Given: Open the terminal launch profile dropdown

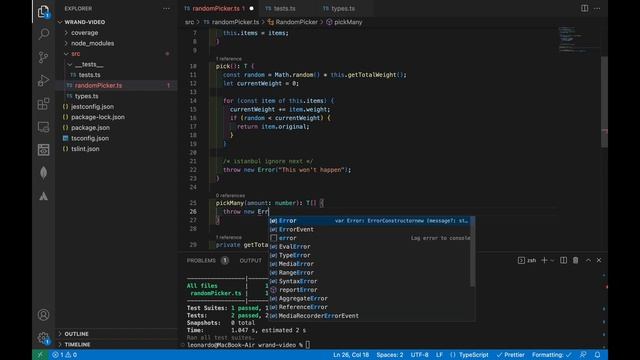Looking at the screenshot, I should [x=552, y=260].
